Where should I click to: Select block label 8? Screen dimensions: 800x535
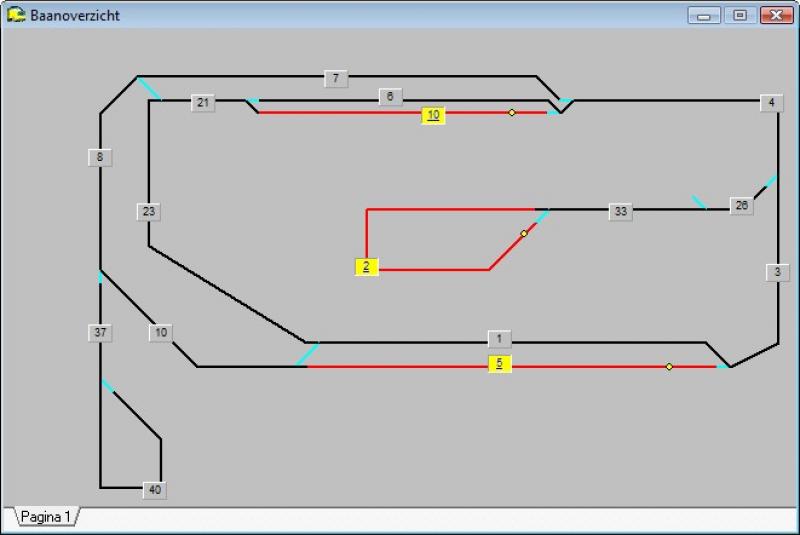click(x=100, y=157)
